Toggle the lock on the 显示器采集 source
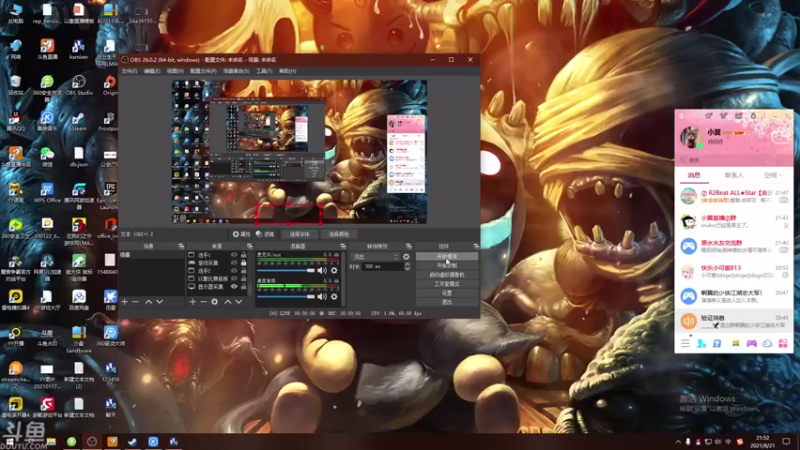Image resolution: width=800 pixels, height=450 pixels. click(244, 287)
